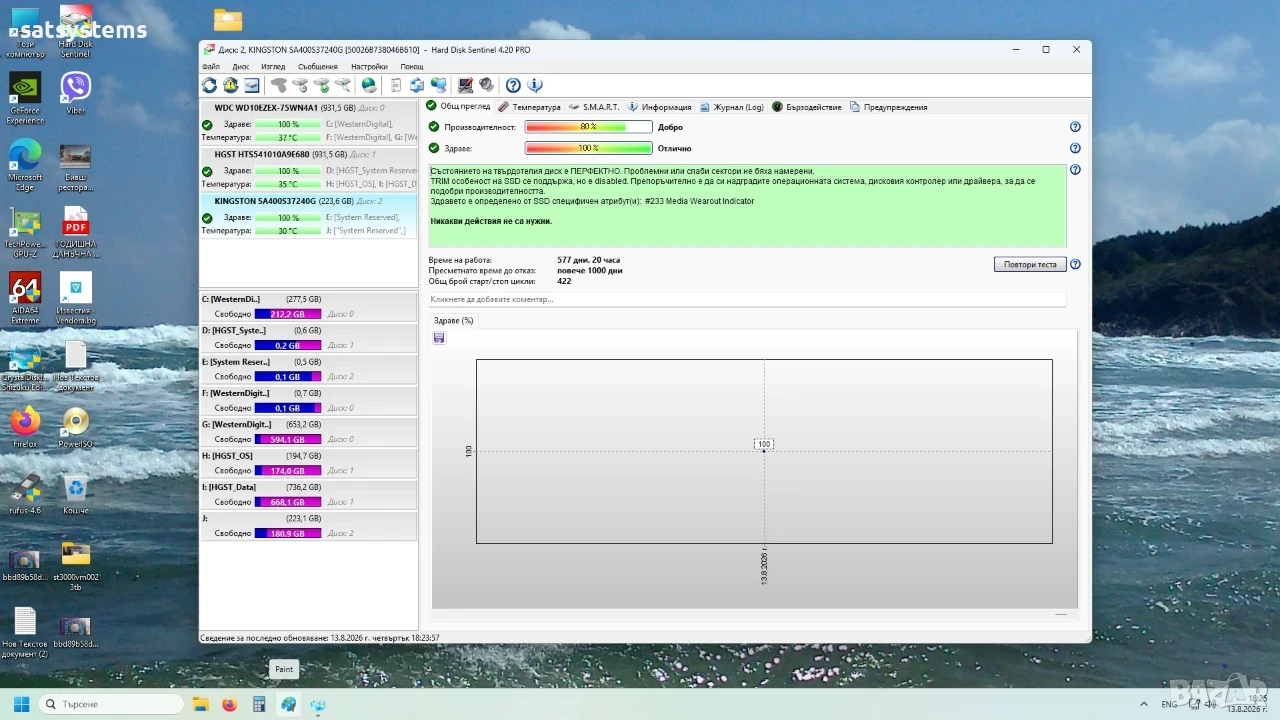Open Viber desktop shortcut
Image resolution: width=1280 pixels, height=720 pixels.
click(x=75, y=93)
